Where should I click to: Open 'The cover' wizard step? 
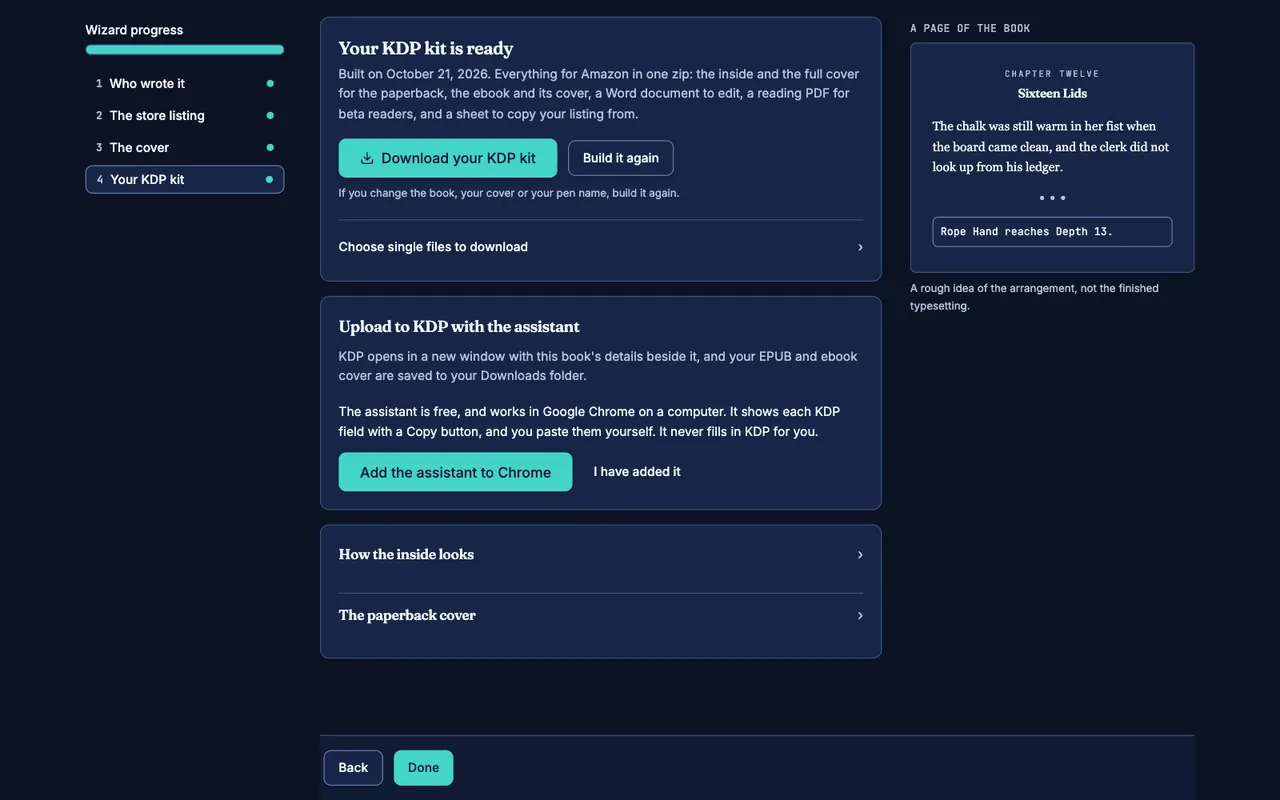click(x=185, y=147)
